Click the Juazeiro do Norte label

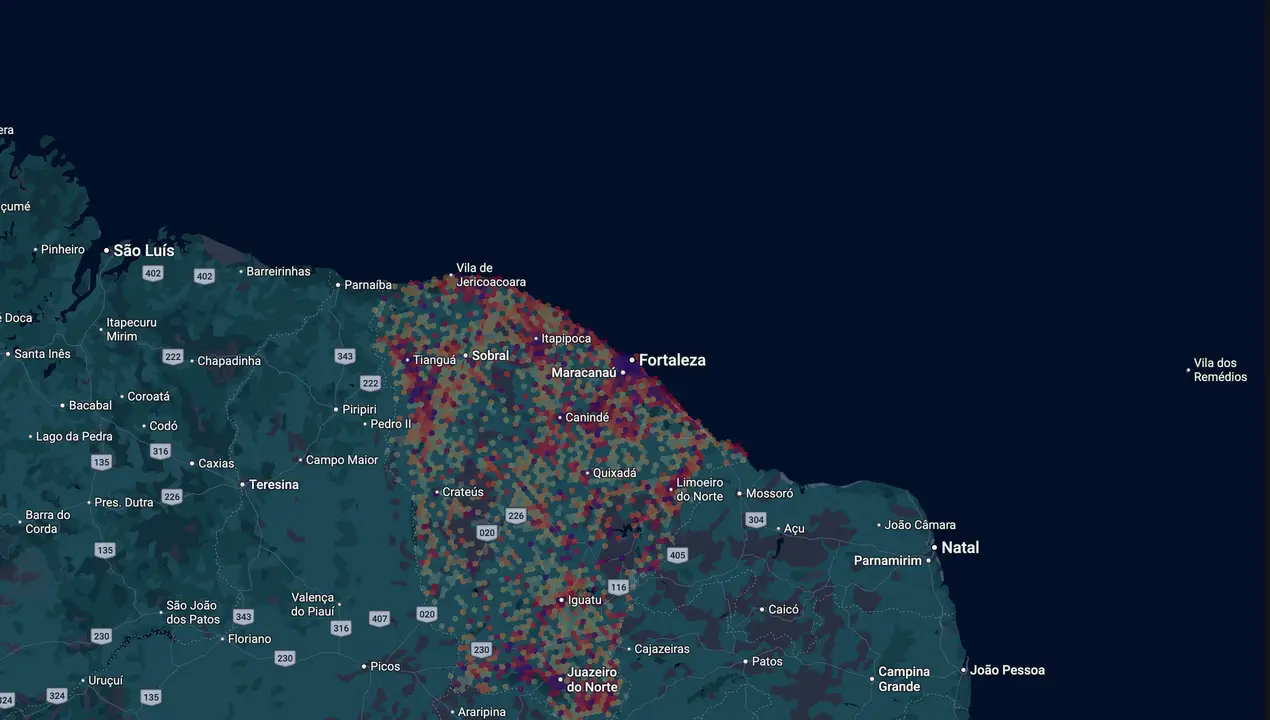(x=592, y=680)
